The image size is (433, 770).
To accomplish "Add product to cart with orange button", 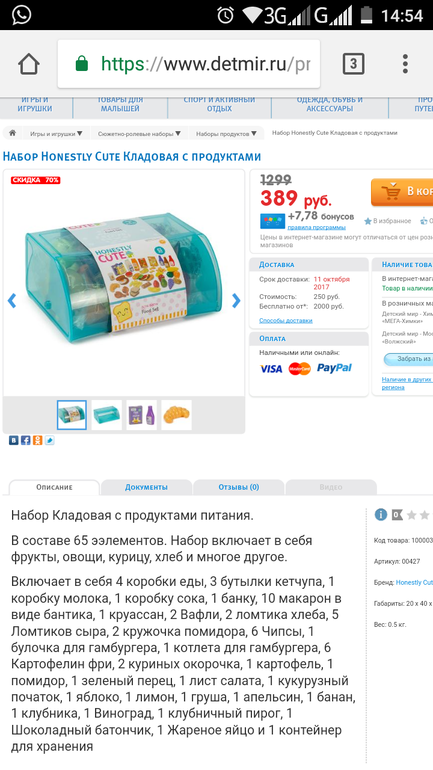I will click(x=402, y=192).
